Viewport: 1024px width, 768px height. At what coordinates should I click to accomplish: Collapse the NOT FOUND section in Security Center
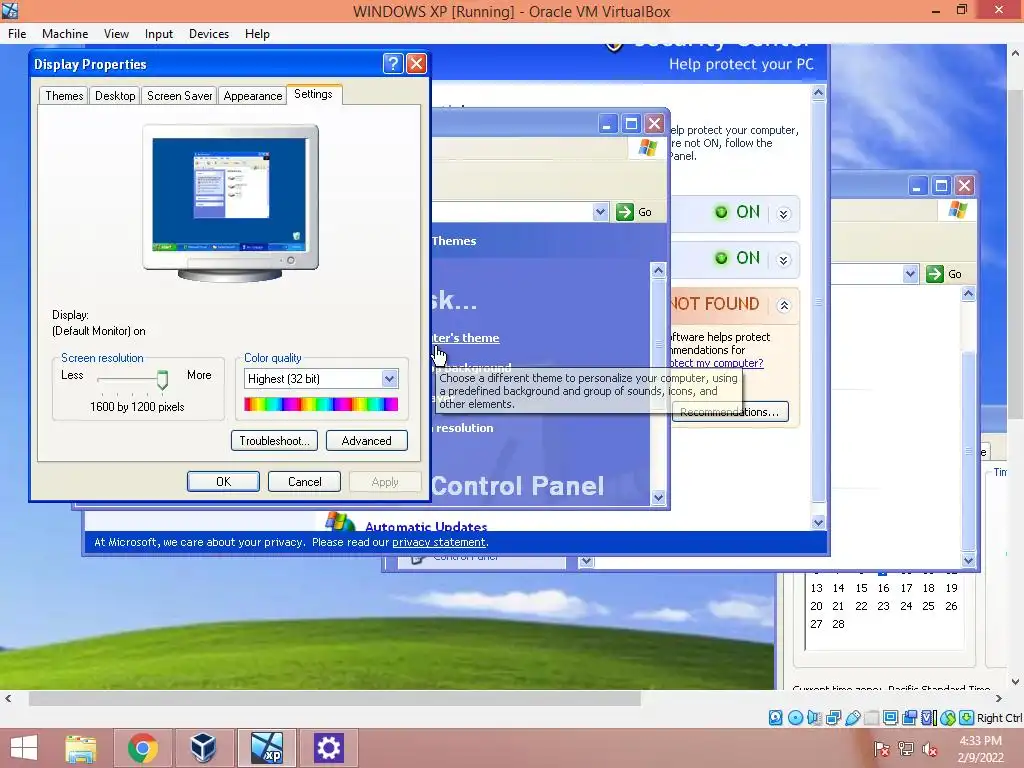784,306
